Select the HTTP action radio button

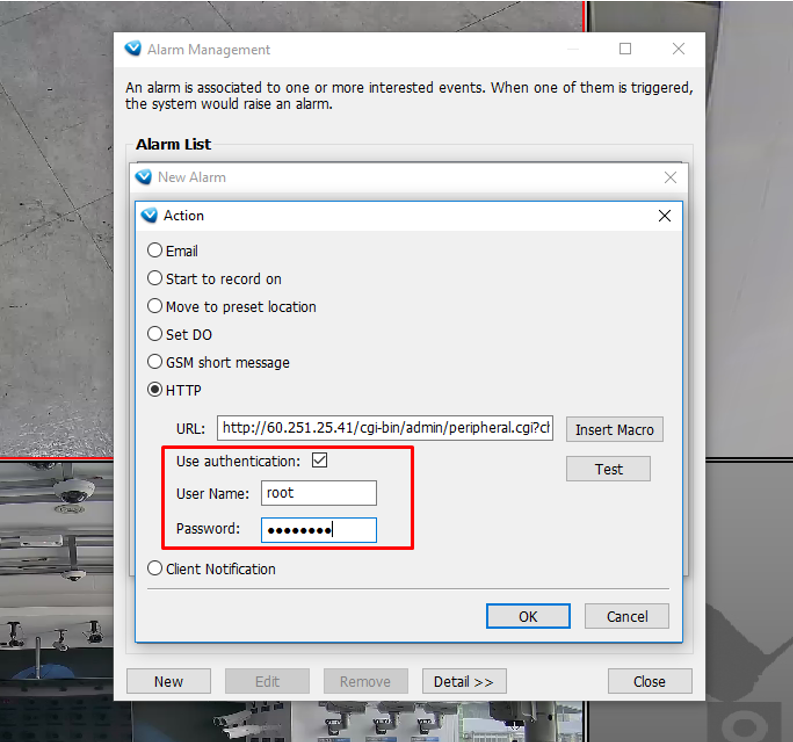[x=155, y=390]
